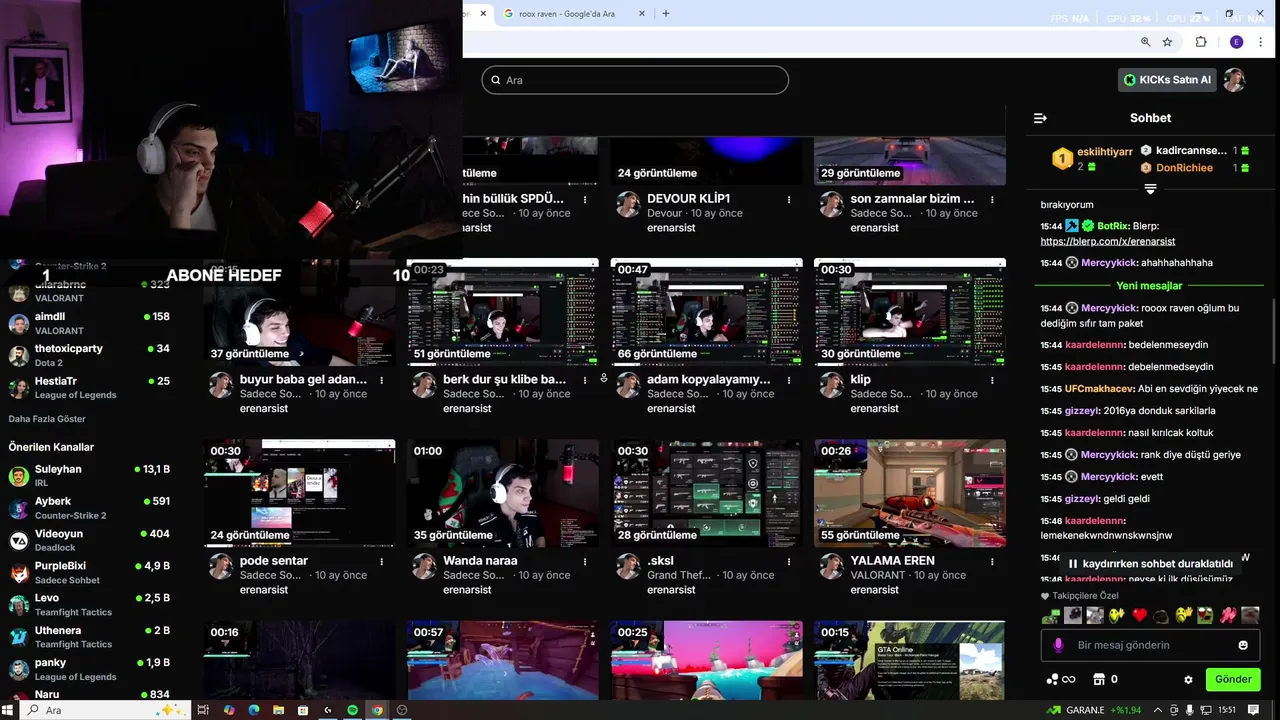This screenshot has height=720, width=1280.
Task: Click the pink hands emote
Action: point(1228,615)
